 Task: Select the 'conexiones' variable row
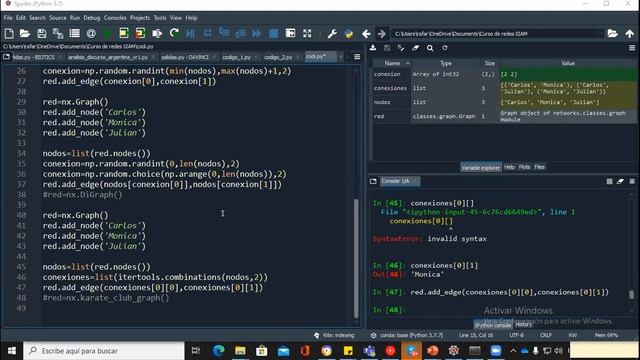(504, 88)
